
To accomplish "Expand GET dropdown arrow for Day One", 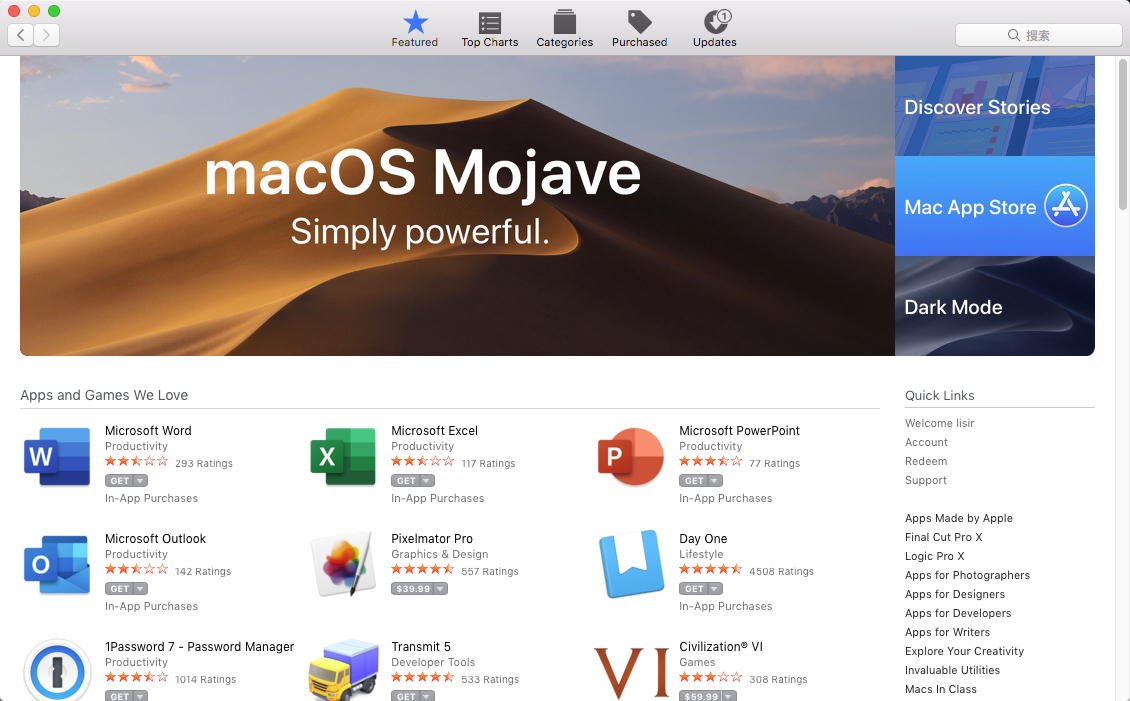I will [x=714, y=589].
